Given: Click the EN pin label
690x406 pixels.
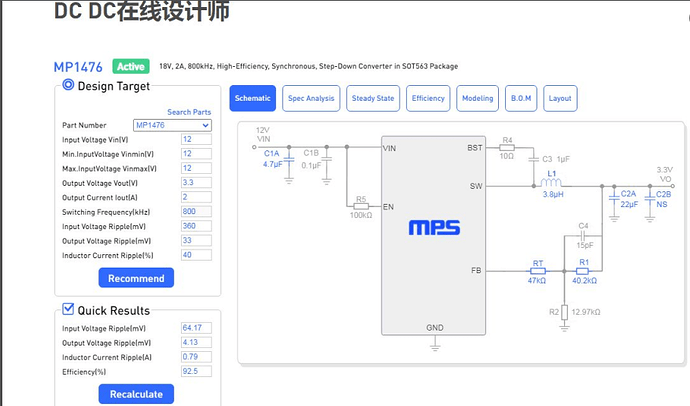Looking at the screenshot, I should coord(388,207).
